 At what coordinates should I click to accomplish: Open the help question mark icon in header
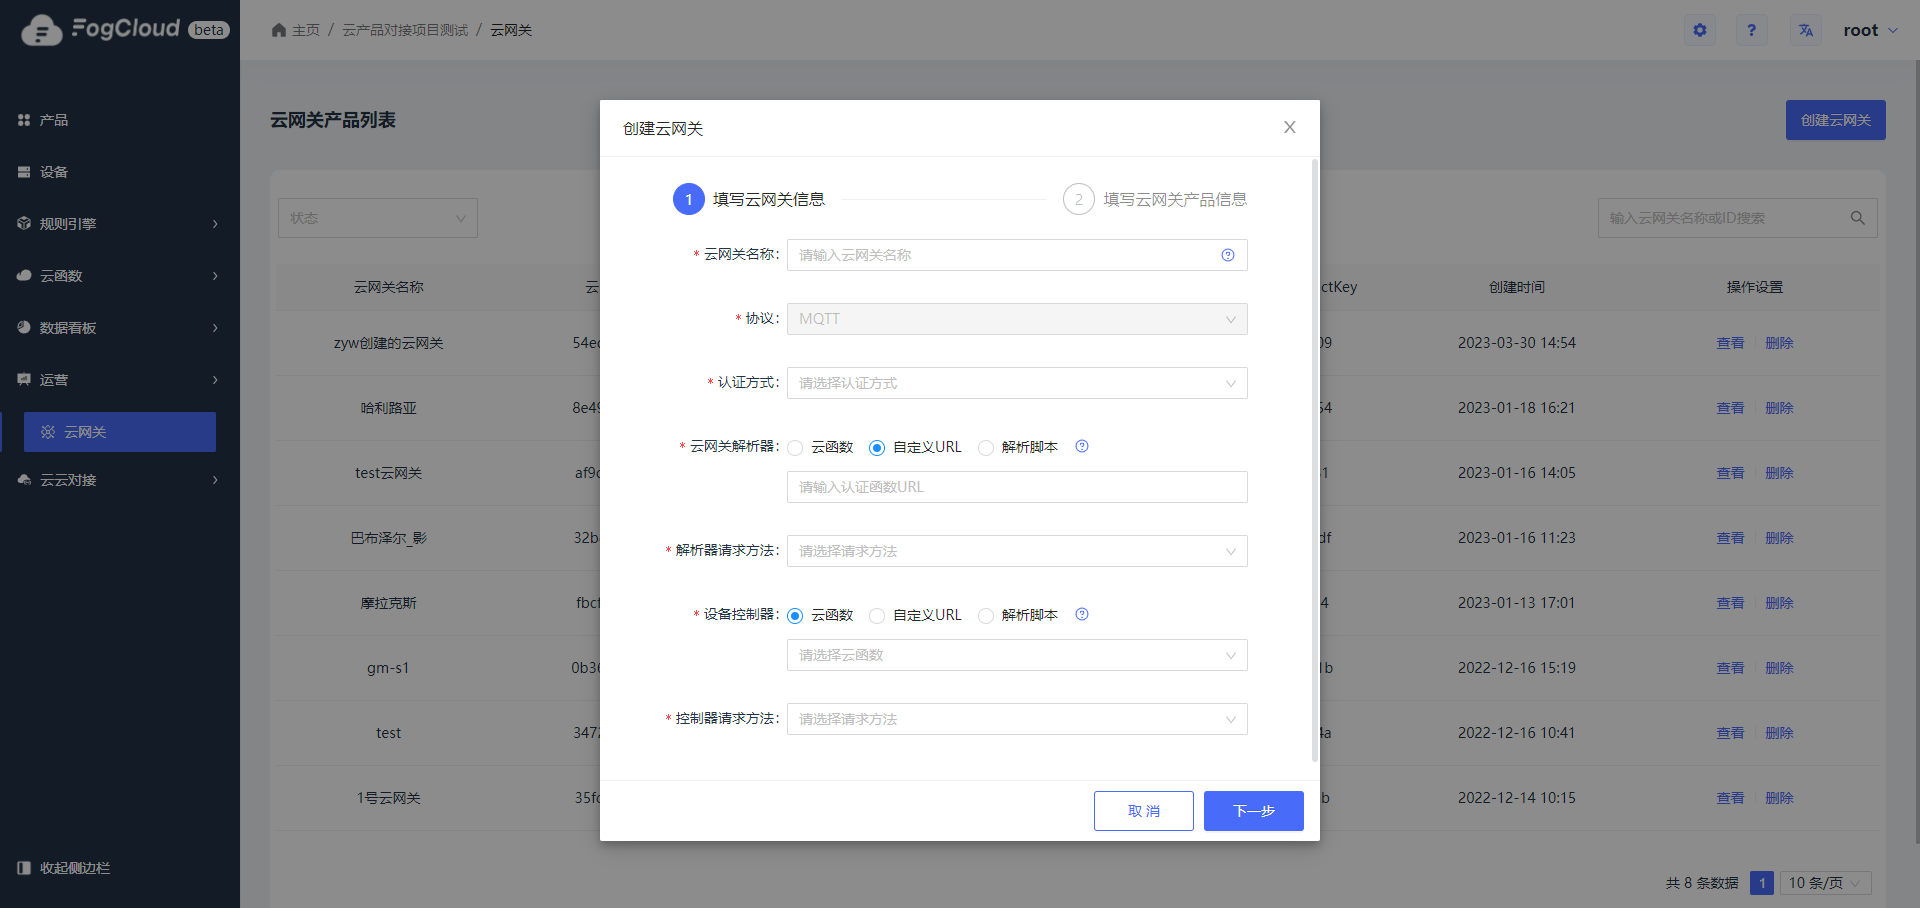(x=1751, y=30)
